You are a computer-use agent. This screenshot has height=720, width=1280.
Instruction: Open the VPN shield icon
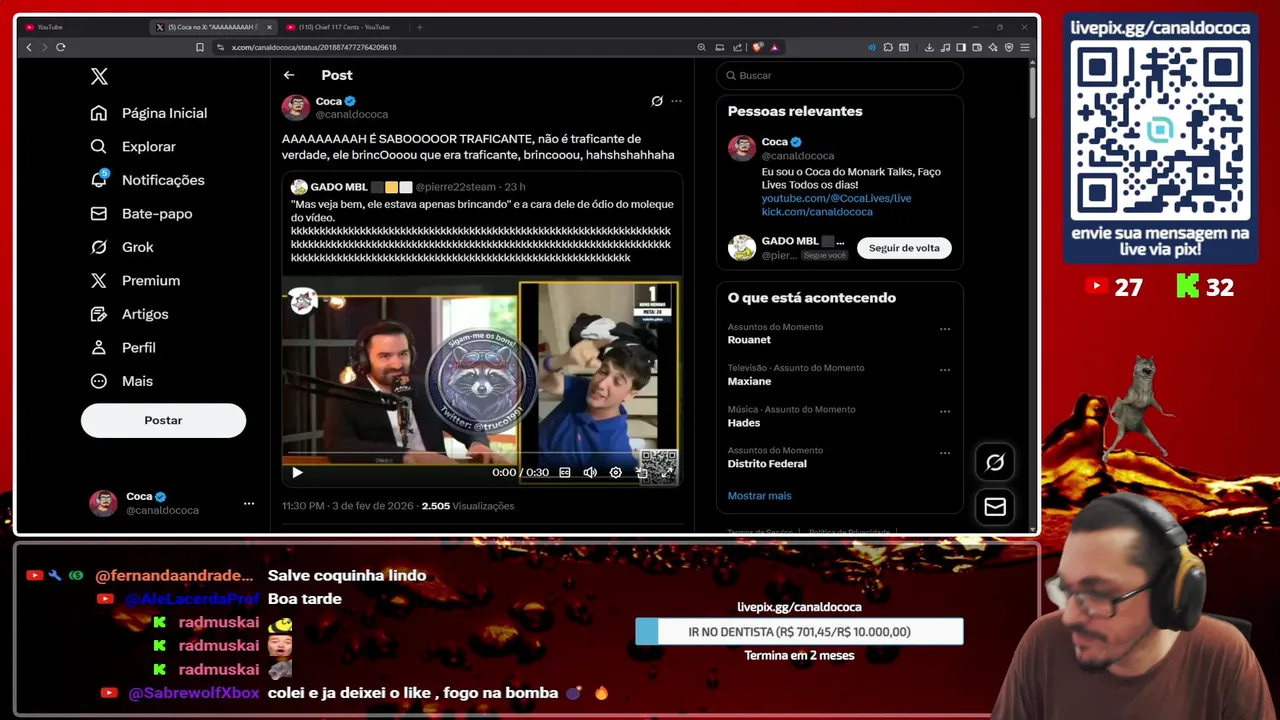coord(1009,47)
